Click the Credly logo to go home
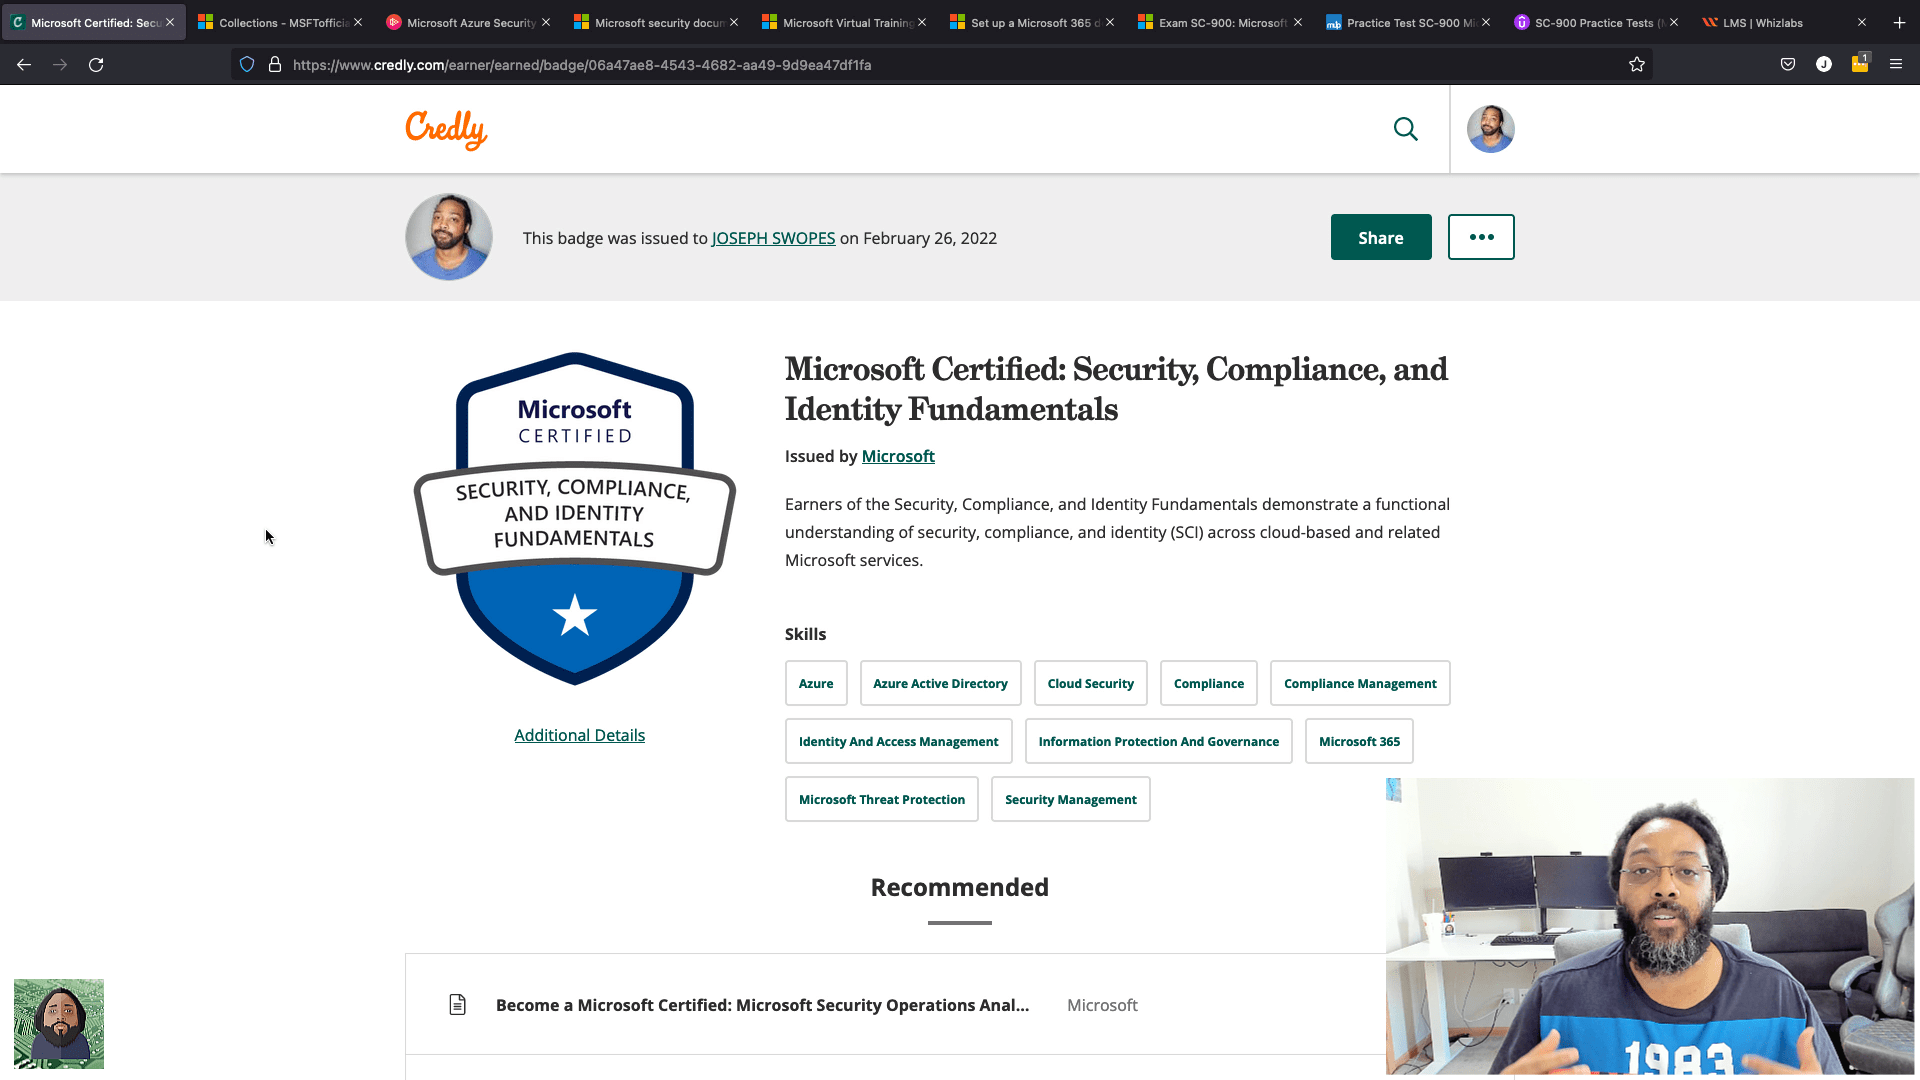 [x=447, y=129]
